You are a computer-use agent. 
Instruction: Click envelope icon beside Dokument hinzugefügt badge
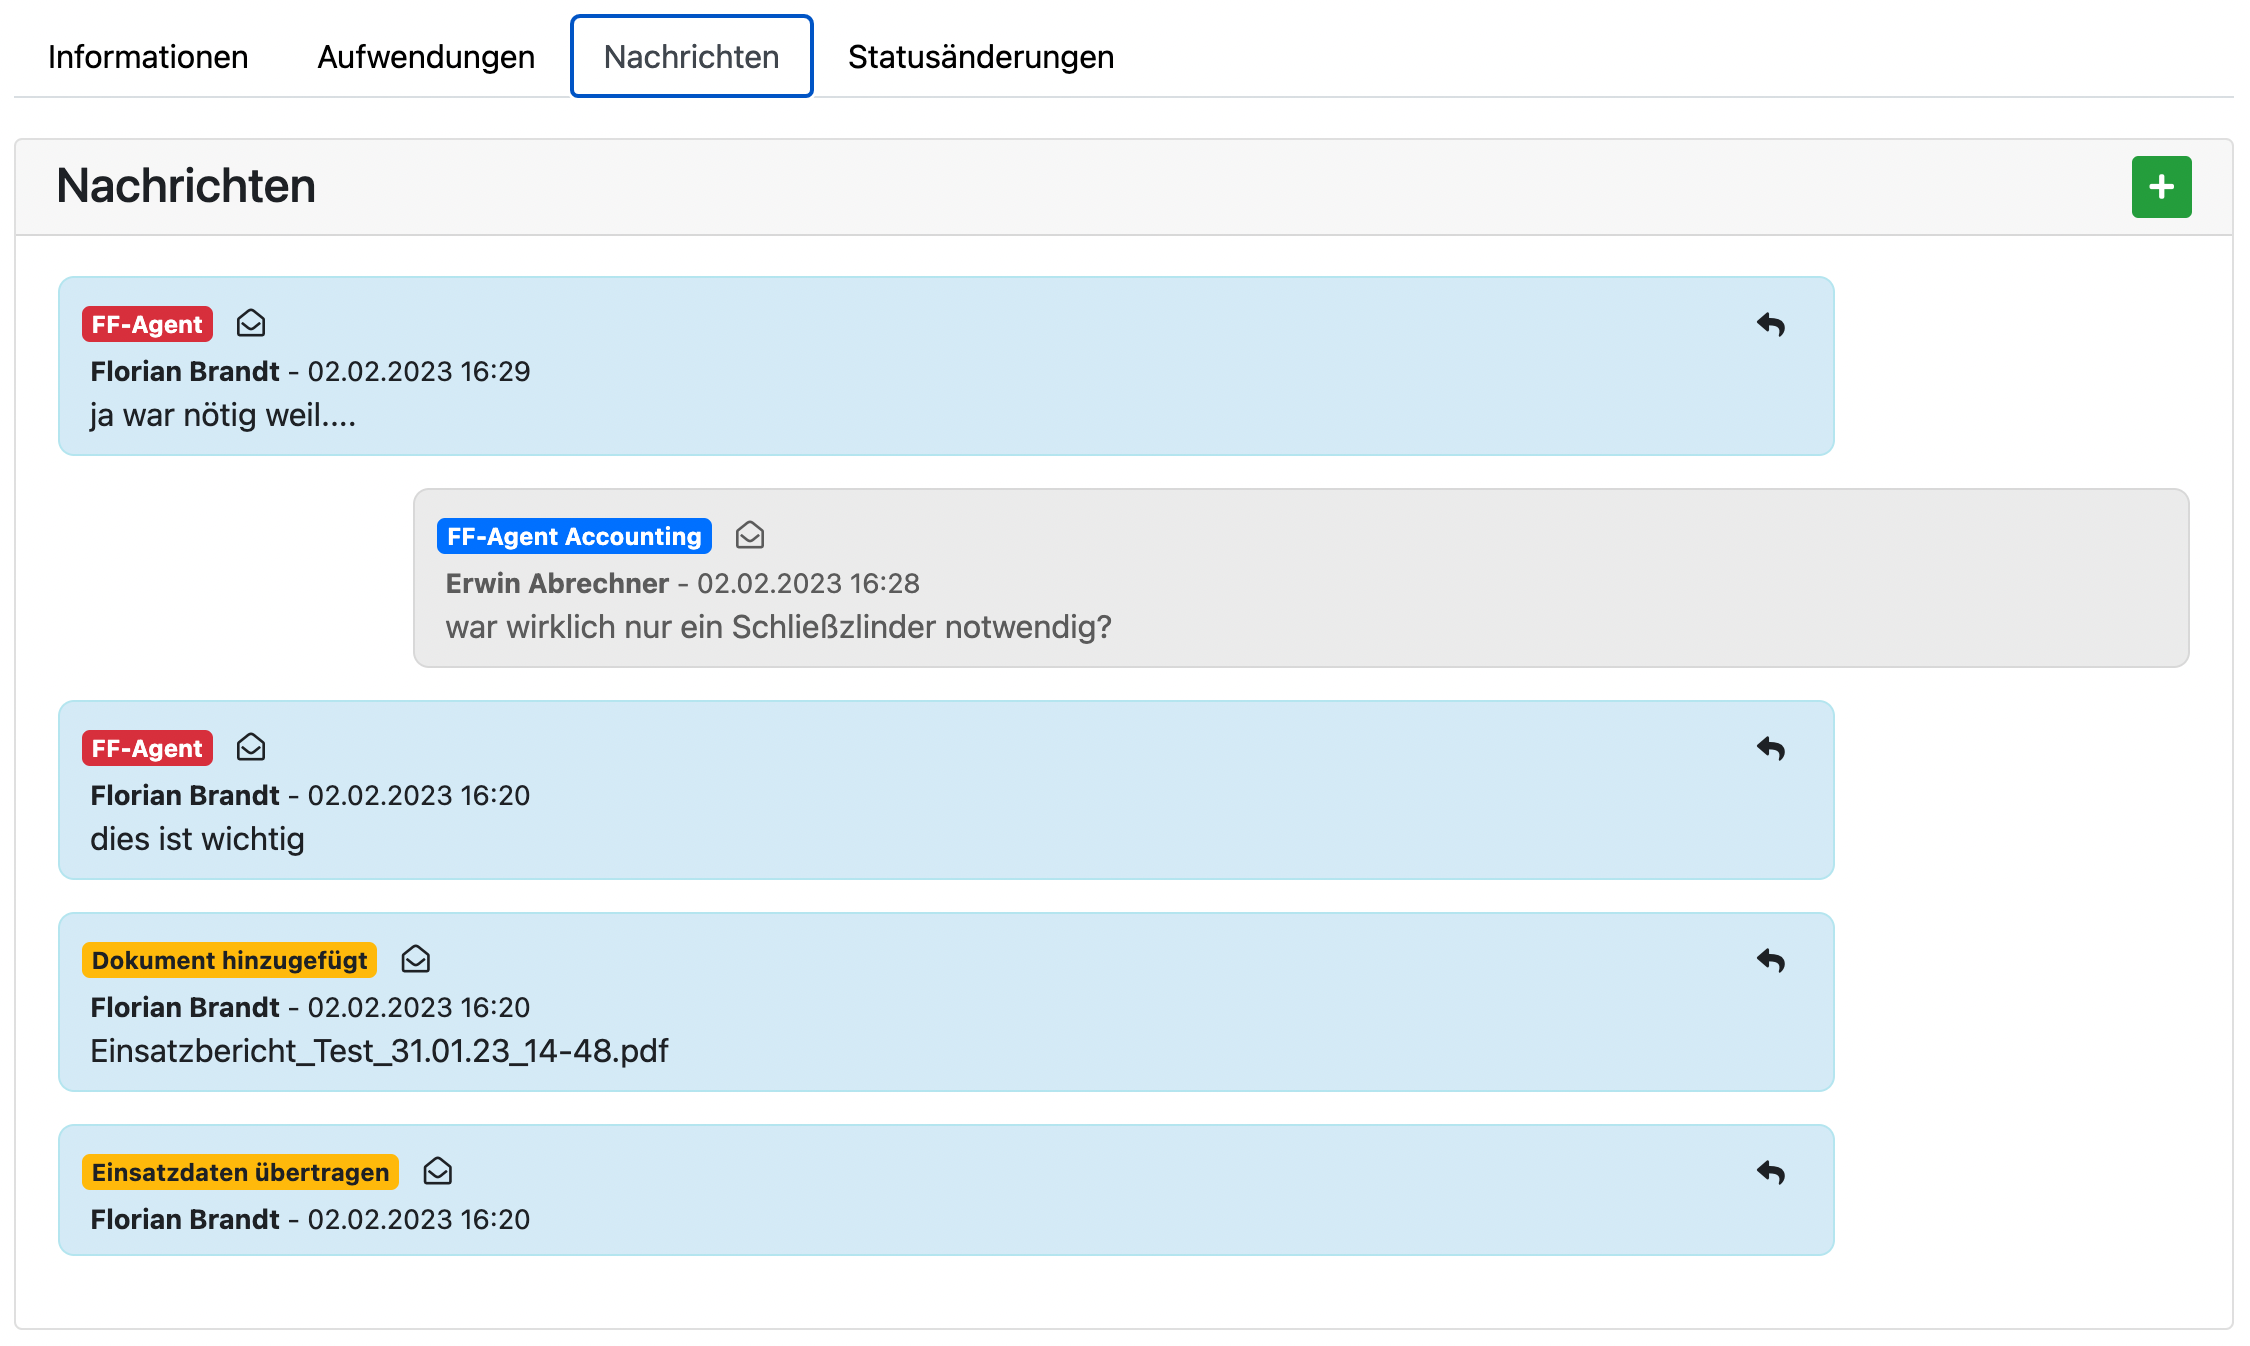[x=416, y=959]
